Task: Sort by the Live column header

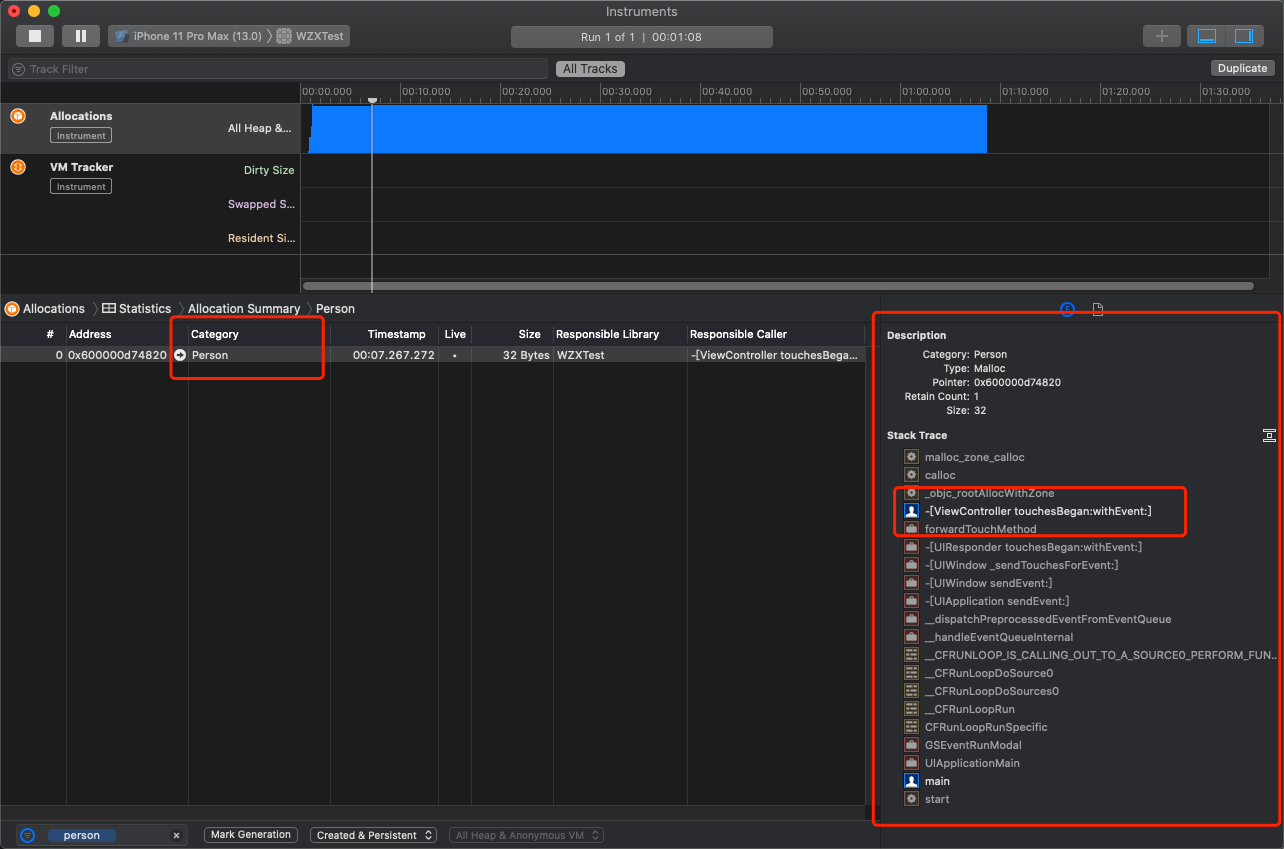Action: click(455, 334)
